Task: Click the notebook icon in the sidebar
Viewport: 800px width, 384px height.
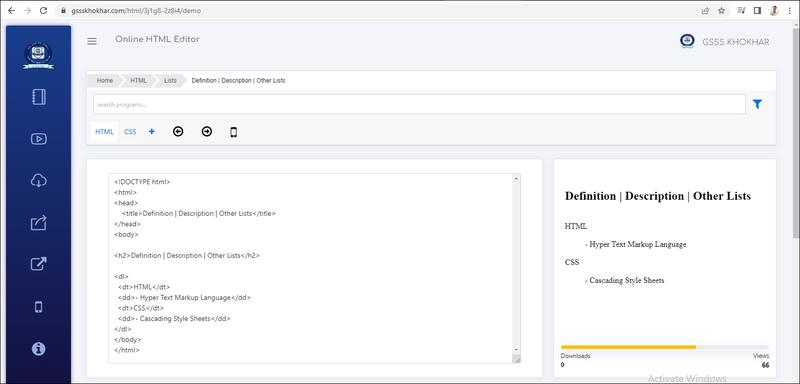Action: pos(39,97)
